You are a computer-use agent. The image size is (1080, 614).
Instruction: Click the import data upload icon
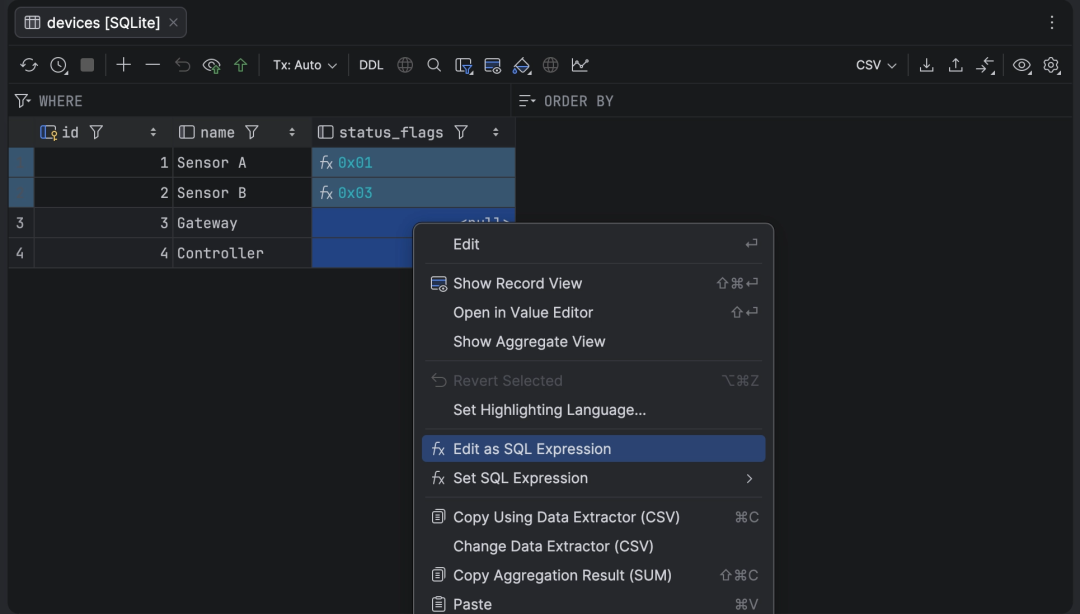955,65
